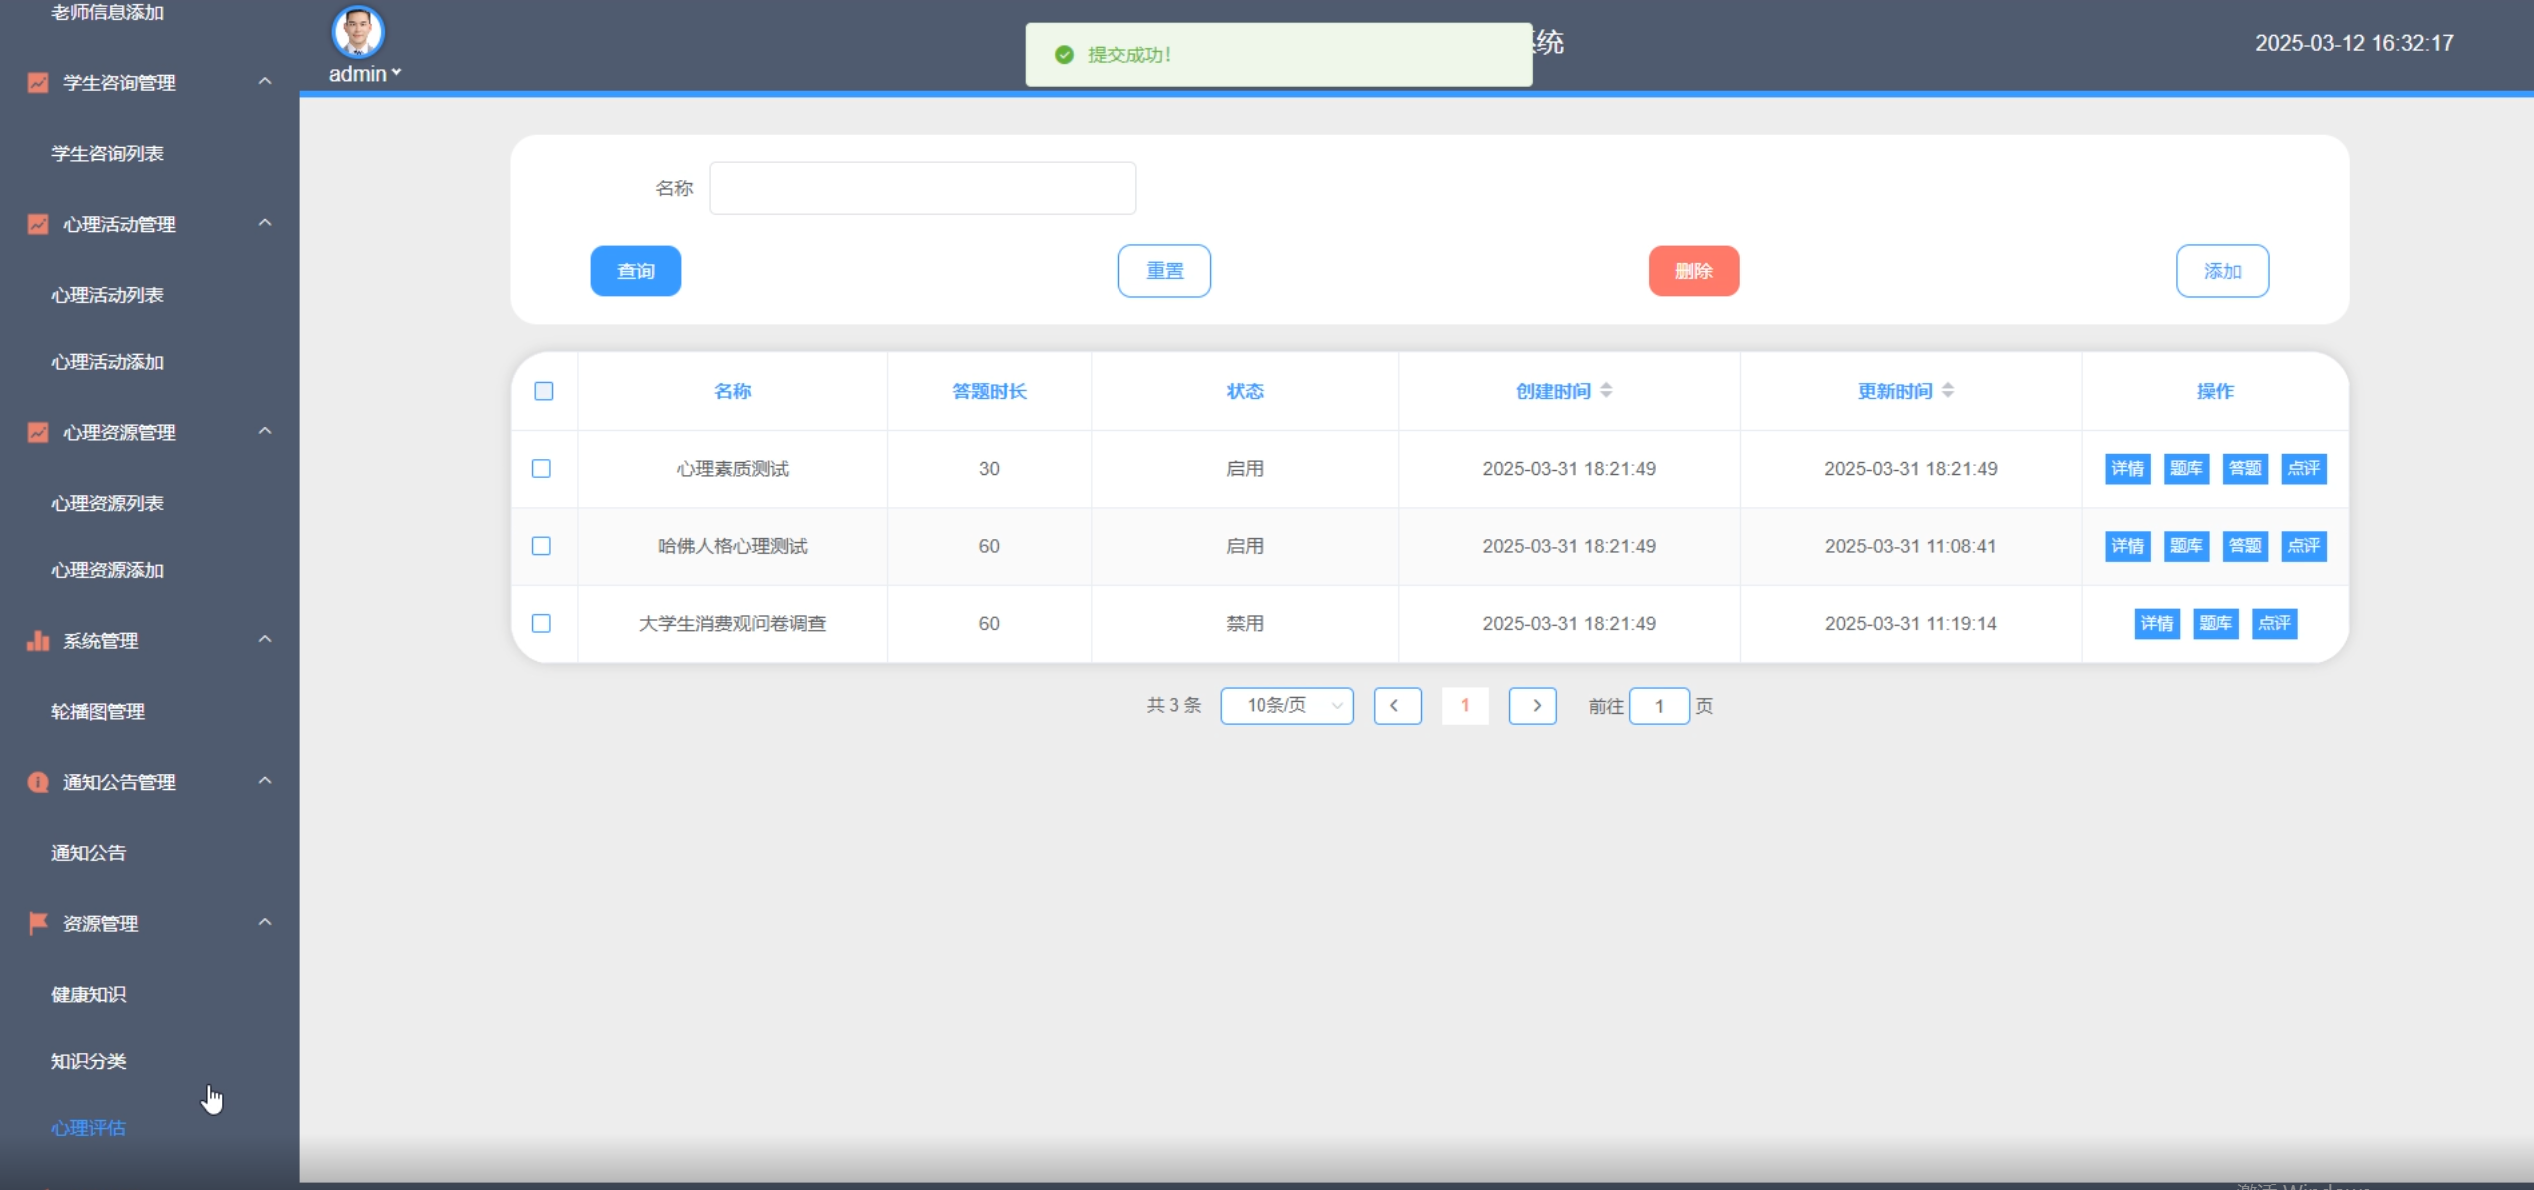Screen dimensions: 2534x1190
Task: Open 健康知识 menu item
Action: 89,994
